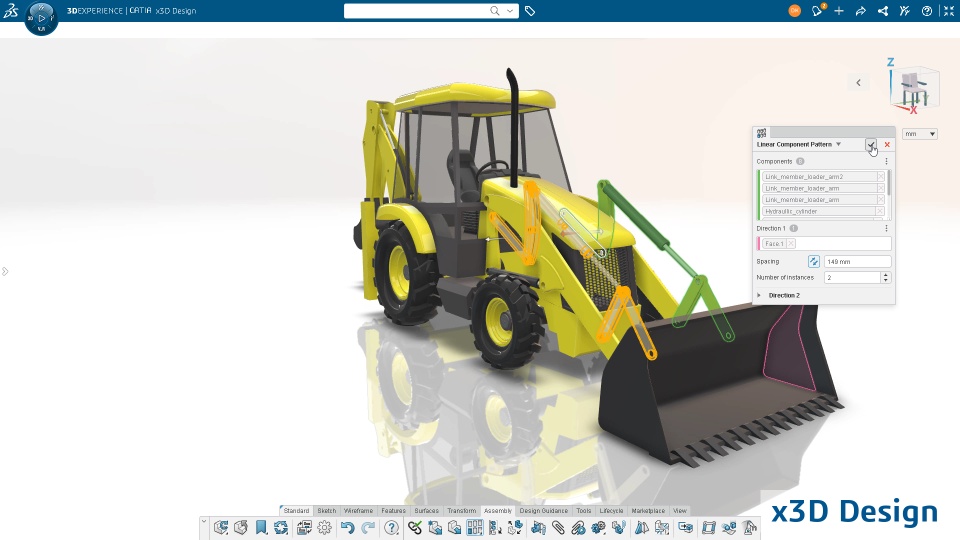The width and height of the screenshot is (960, 540).
Task: Click the search magnifier icon
Action: [x=495, y=11]
